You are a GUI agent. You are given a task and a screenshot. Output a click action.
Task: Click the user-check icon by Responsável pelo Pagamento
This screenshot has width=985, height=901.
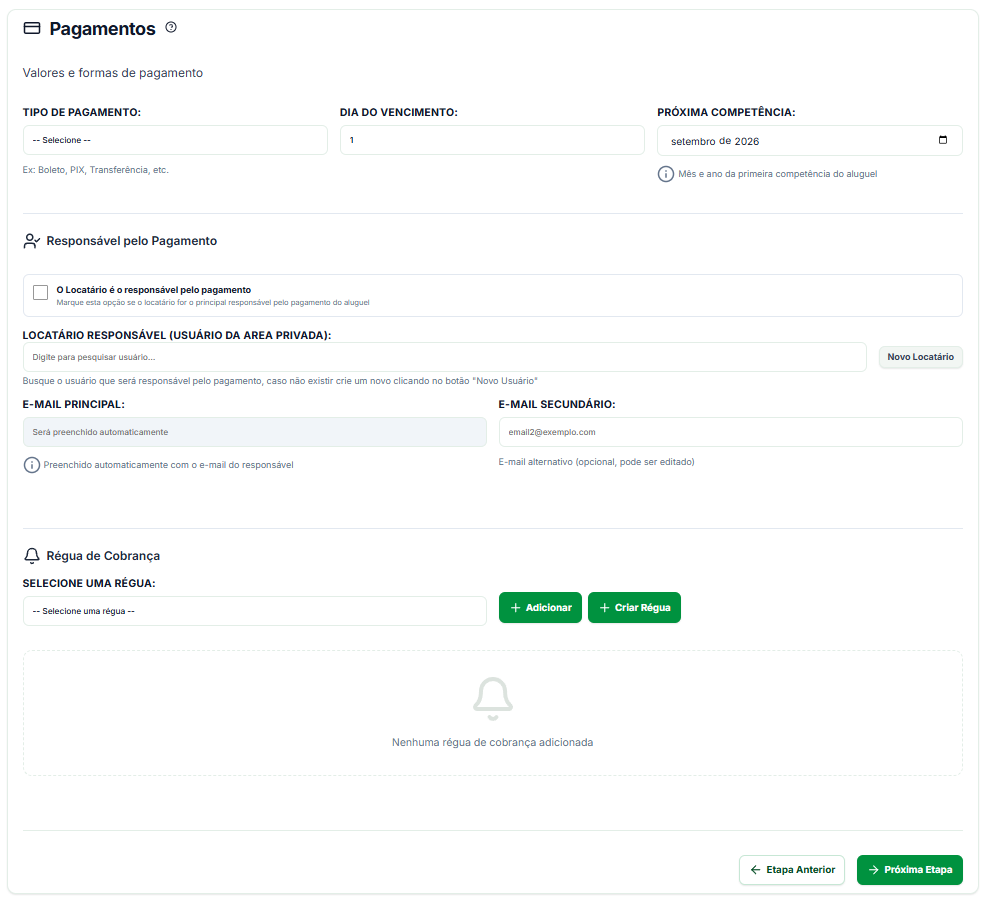pyautogui.click(x=31, y=241)
